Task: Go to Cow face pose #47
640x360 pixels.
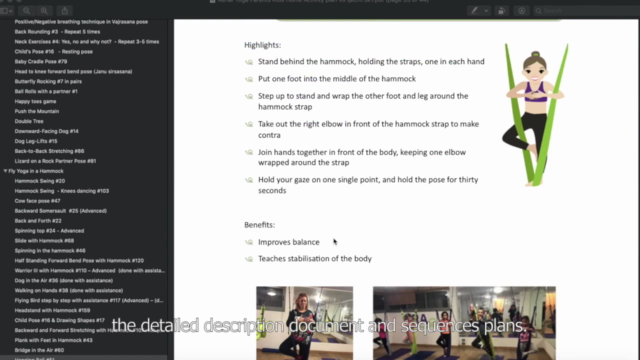Action: pyautogui.click(x=38, y=201)
